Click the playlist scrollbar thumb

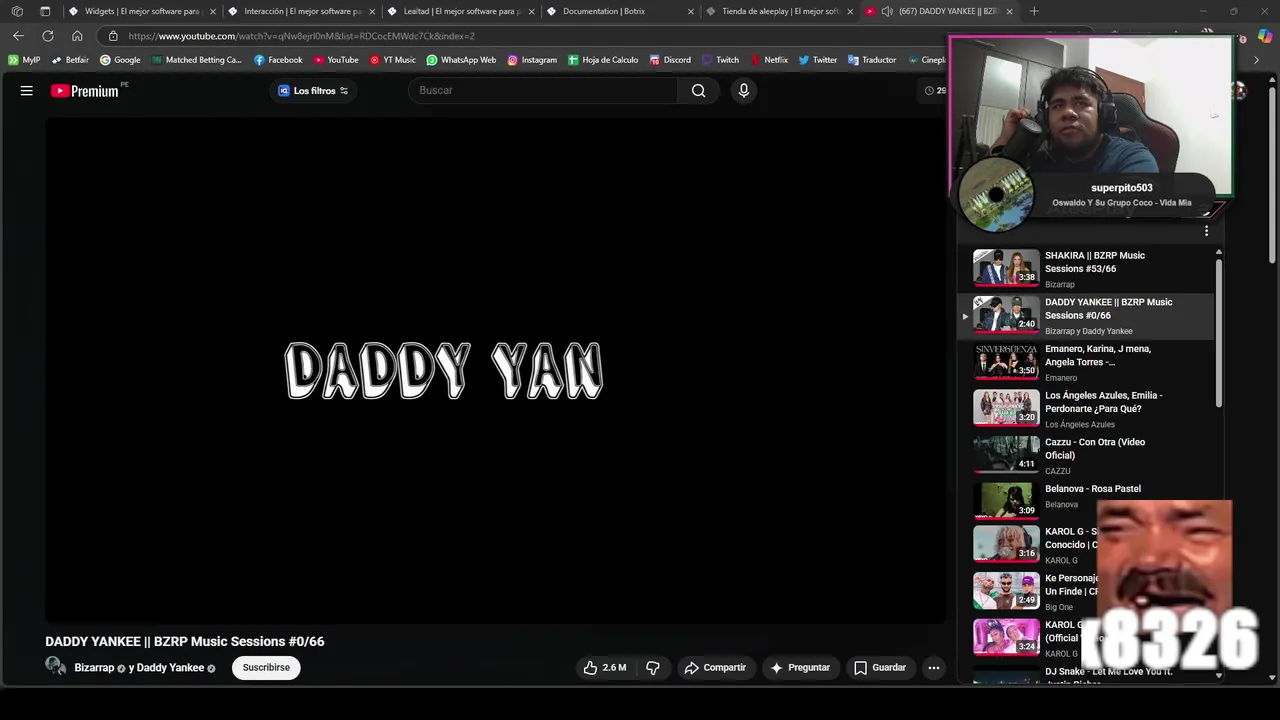tap(1218, 332)
